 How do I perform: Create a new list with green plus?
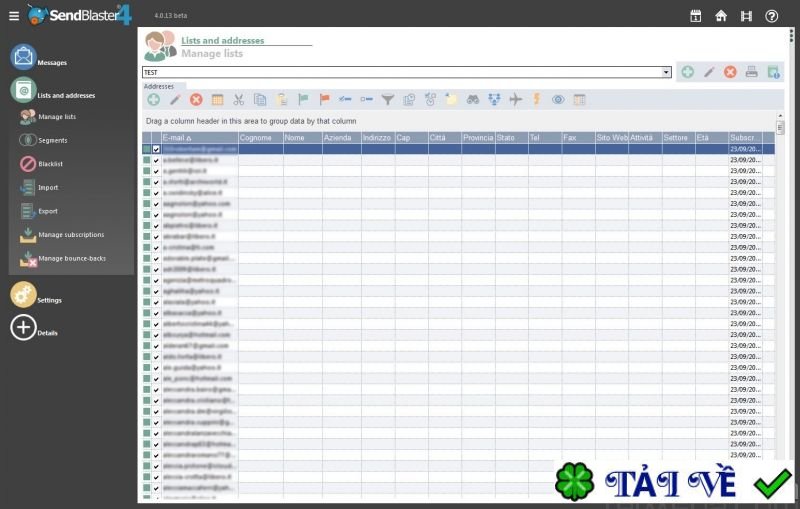[x=687, y=72]
